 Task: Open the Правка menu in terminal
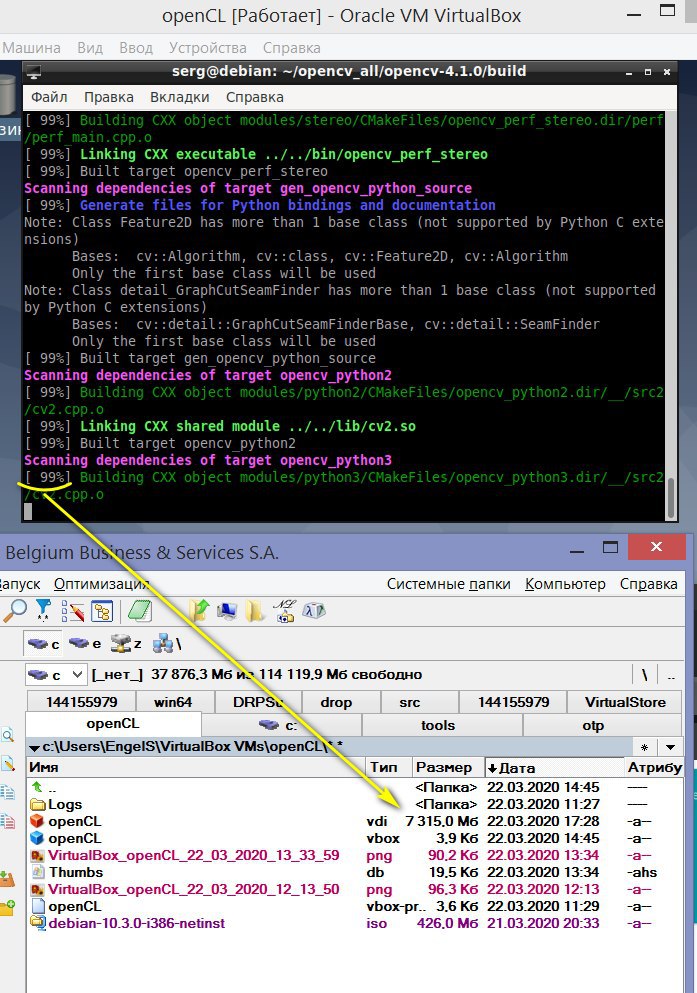coord(109,97)
